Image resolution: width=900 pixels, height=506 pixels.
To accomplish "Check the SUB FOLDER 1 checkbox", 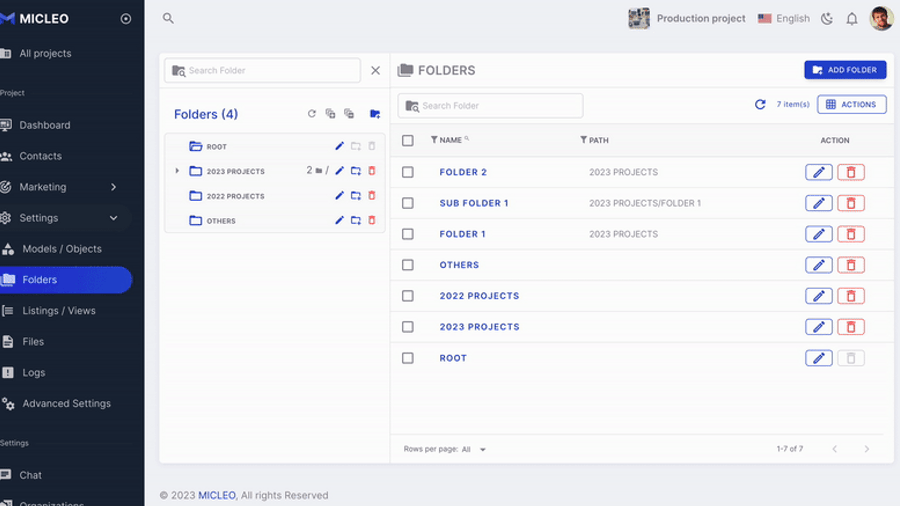I will point(408,203).
